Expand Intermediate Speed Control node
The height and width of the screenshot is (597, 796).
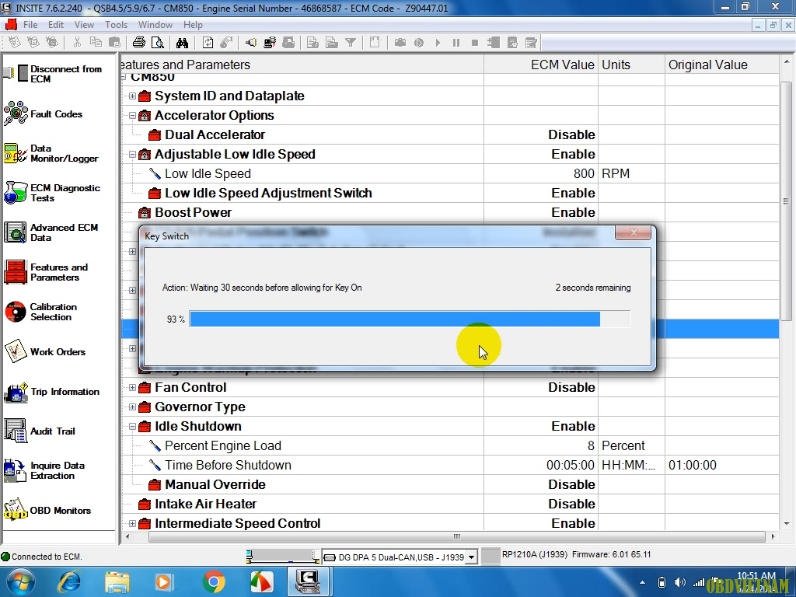132,523
